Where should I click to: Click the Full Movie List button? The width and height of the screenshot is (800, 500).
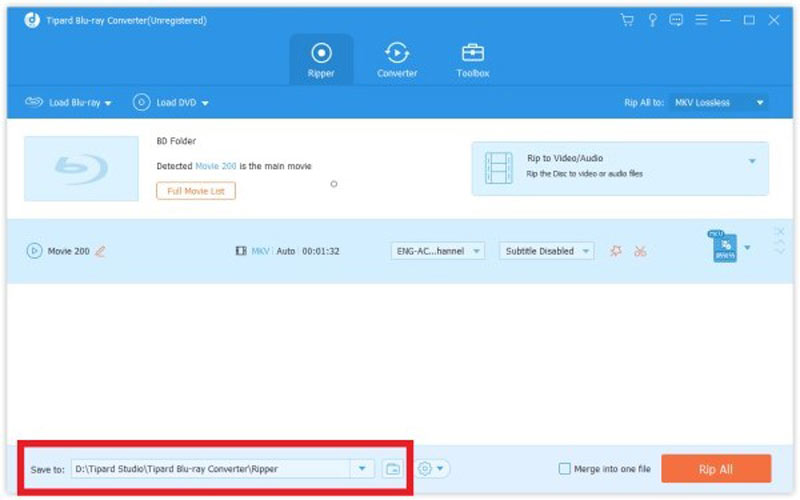196,190
